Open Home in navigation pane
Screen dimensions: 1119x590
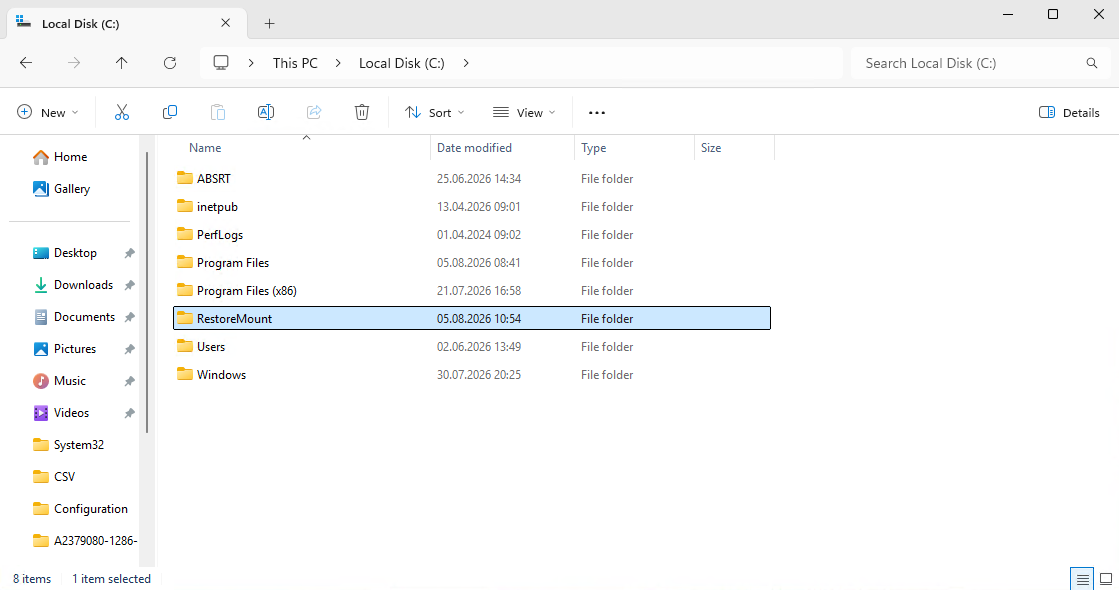tap(71, 157)
